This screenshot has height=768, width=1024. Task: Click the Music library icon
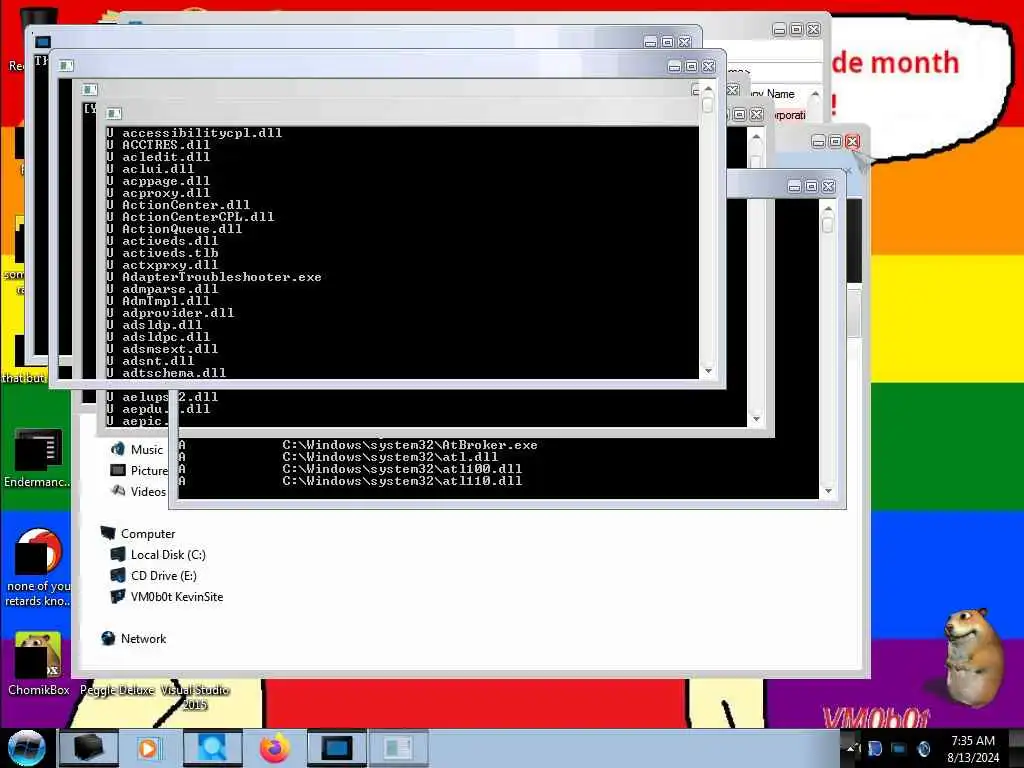118,449
